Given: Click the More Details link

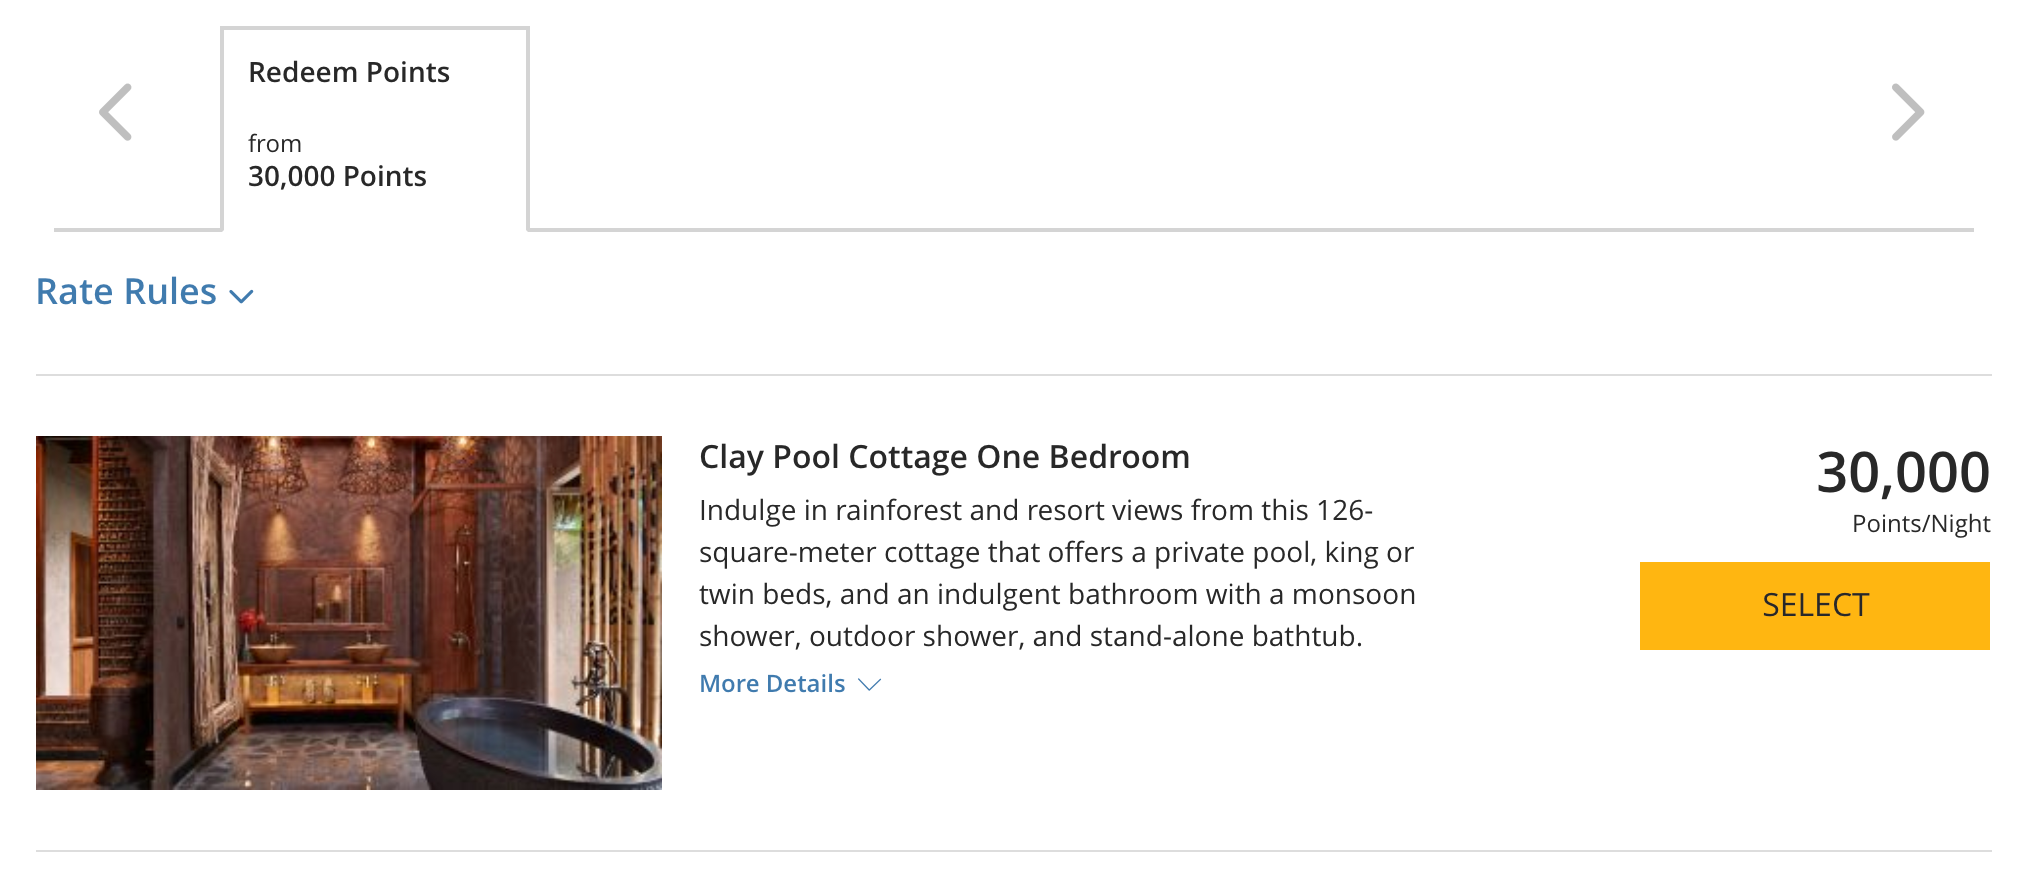Looking at the screenshot, I should coord(772,684).
